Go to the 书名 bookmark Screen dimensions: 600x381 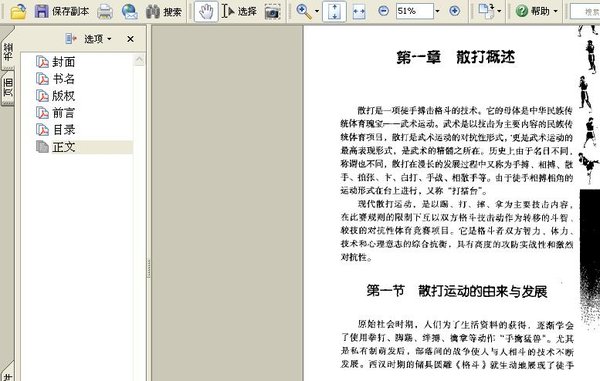pos(64,79)
